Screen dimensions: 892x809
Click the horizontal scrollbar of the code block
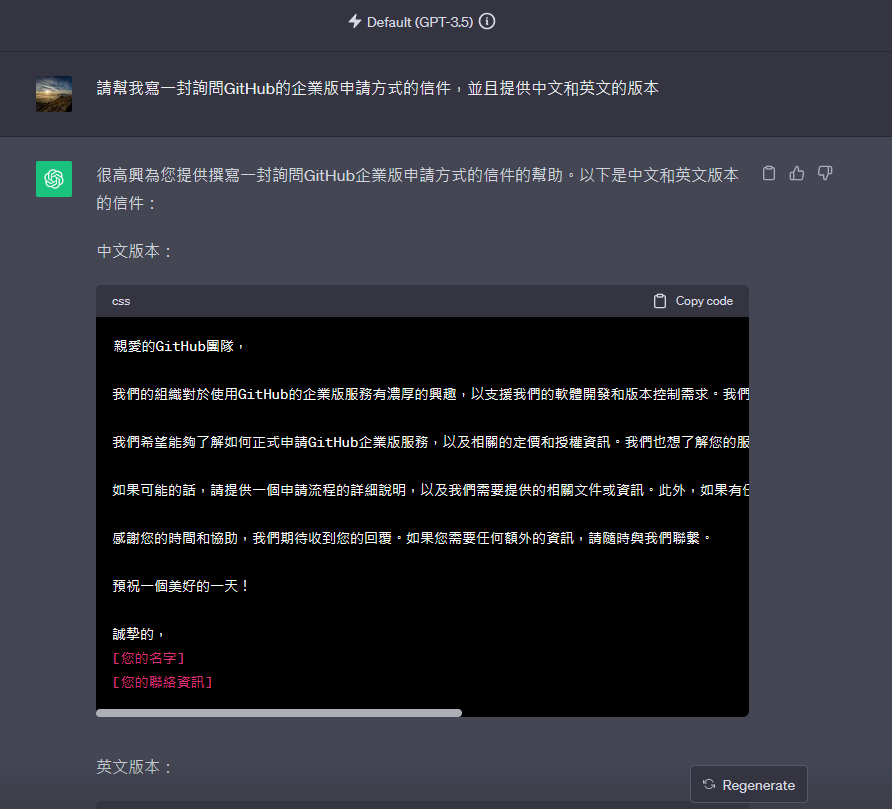click(279, 713)
